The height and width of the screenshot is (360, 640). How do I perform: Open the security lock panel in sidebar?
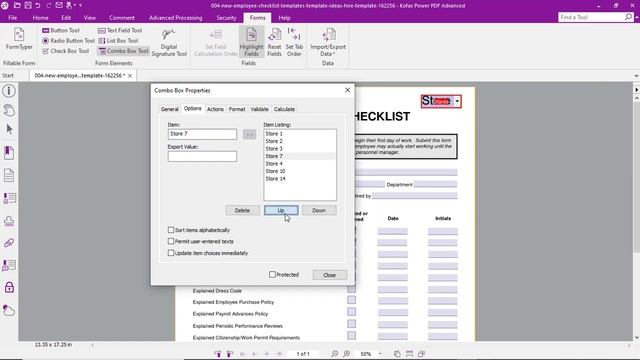pos(9,287)
